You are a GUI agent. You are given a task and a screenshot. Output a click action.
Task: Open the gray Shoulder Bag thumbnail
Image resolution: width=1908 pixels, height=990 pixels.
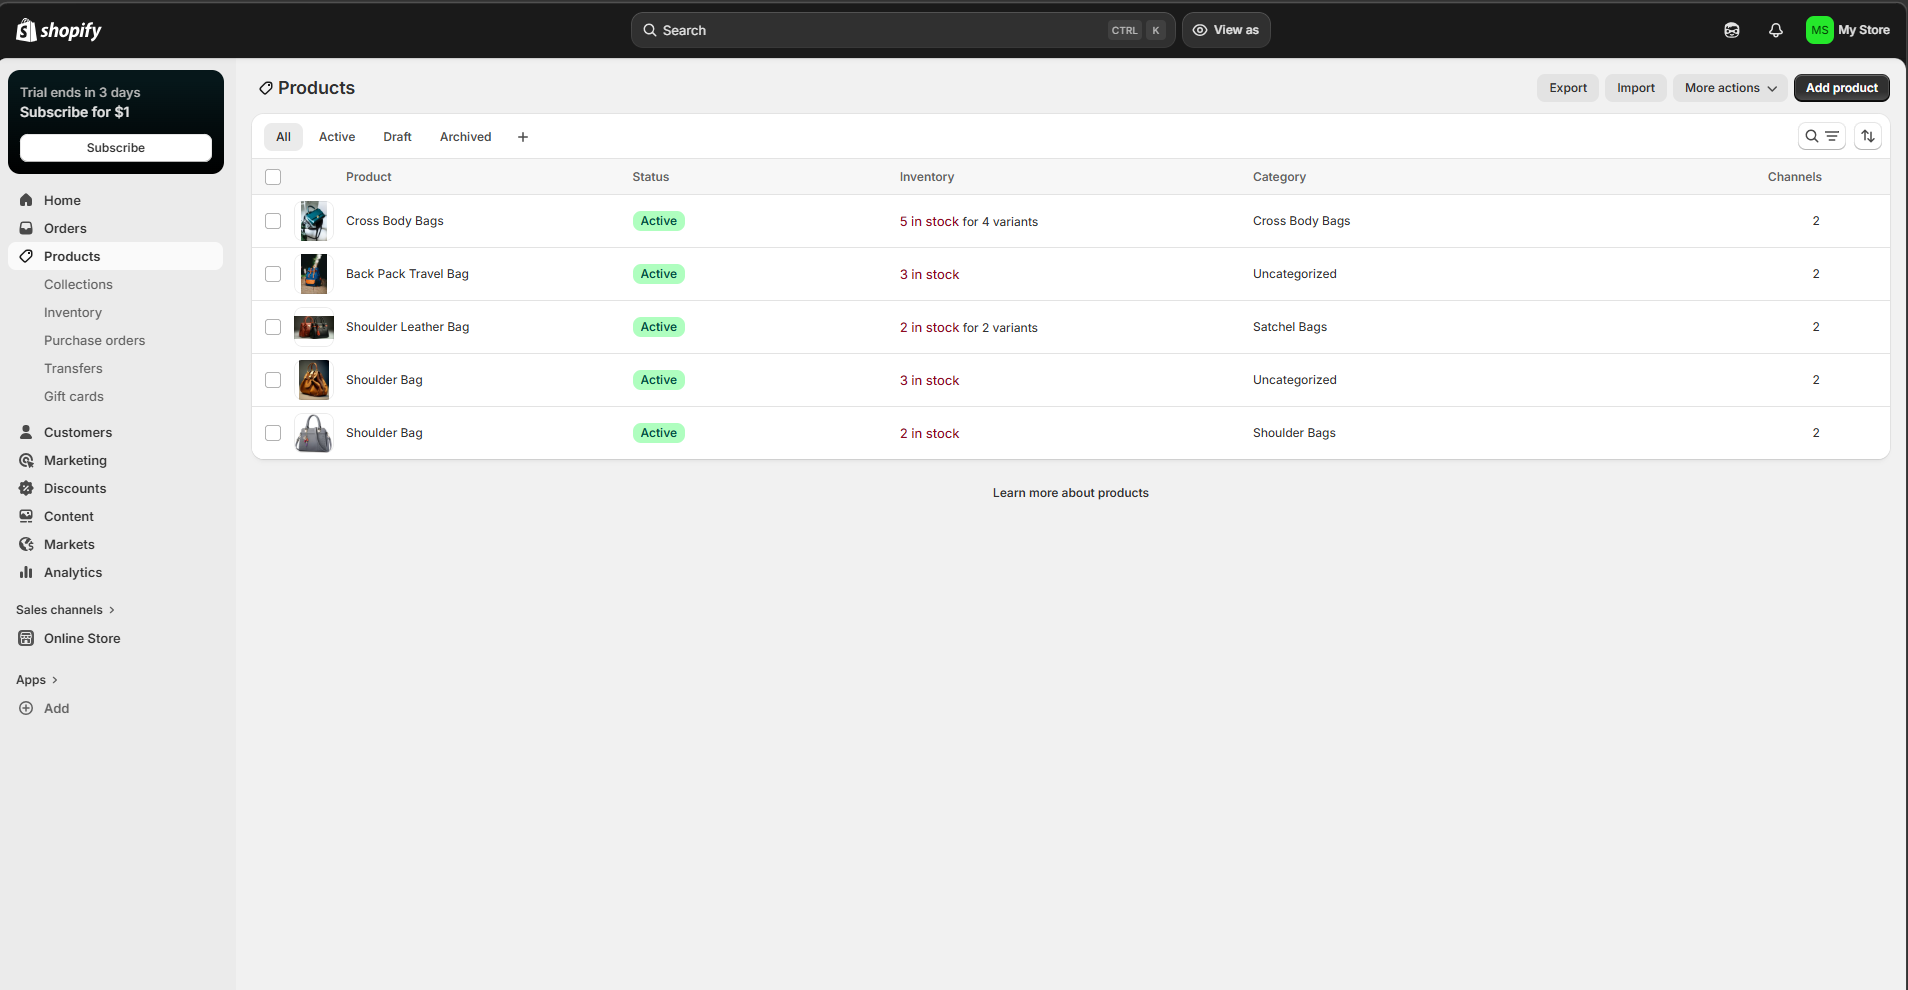pyautogui.click(x=314, y=433)
